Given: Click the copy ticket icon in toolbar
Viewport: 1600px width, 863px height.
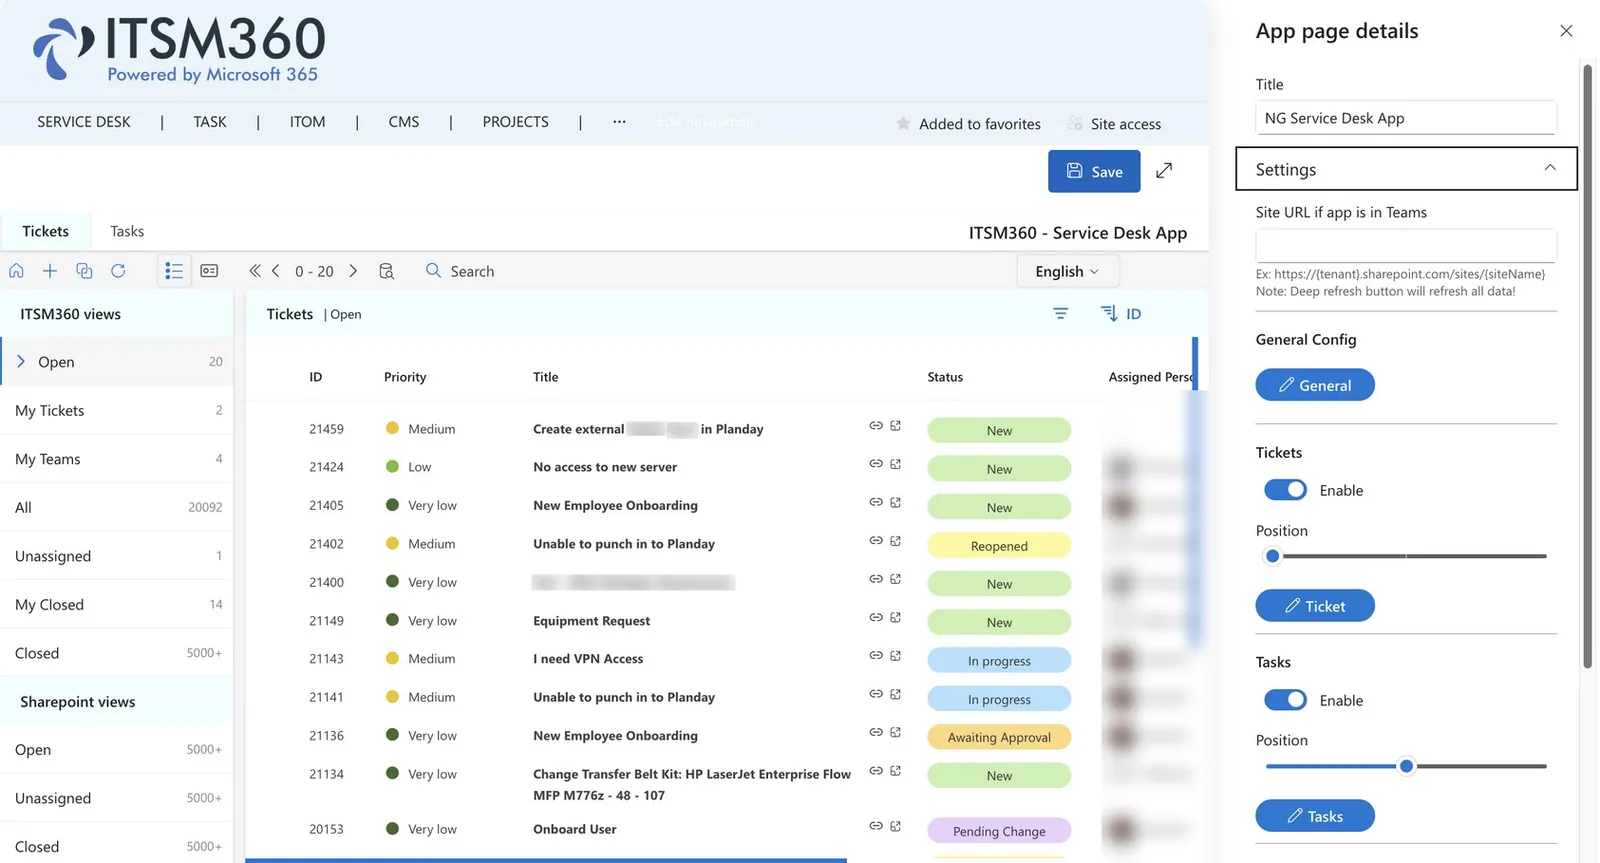Looking at the screenshot, I should tap(84, 271).
